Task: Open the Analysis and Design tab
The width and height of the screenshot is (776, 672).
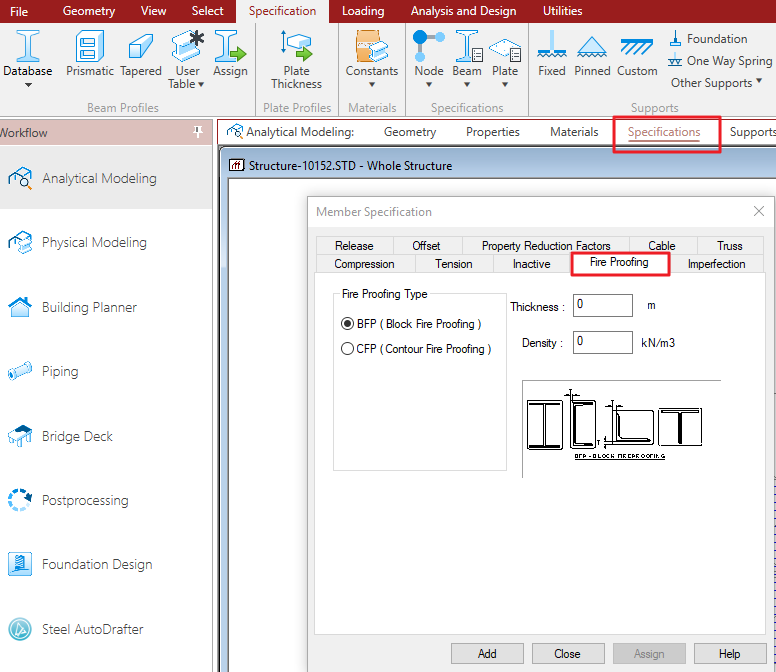Action: pos(463,11)
